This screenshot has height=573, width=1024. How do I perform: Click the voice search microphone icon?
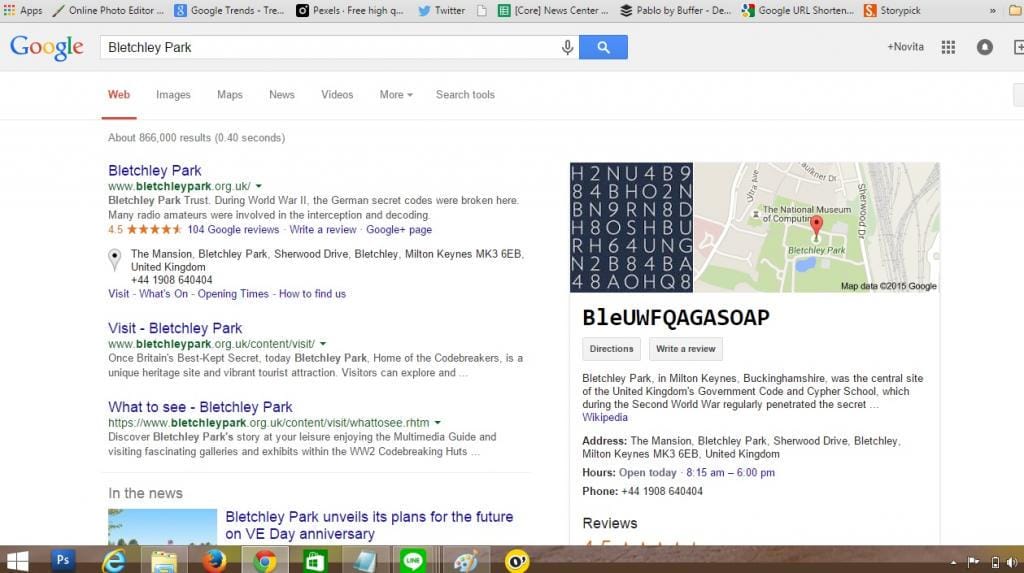click(568, 47)
